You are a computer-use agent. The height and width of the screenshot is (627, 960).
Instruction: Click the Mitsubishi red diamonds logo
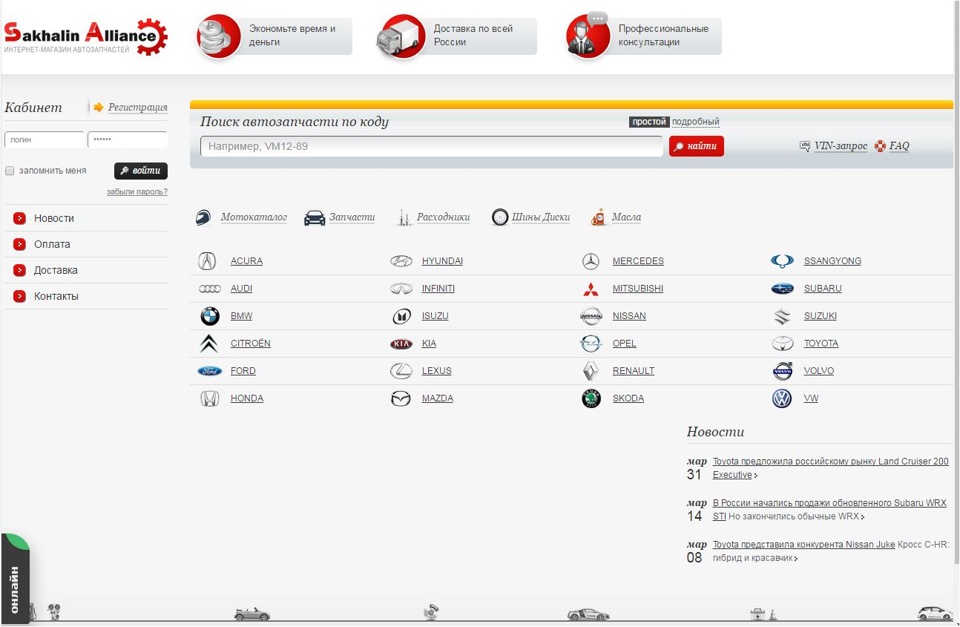click(x=591, y=289)
